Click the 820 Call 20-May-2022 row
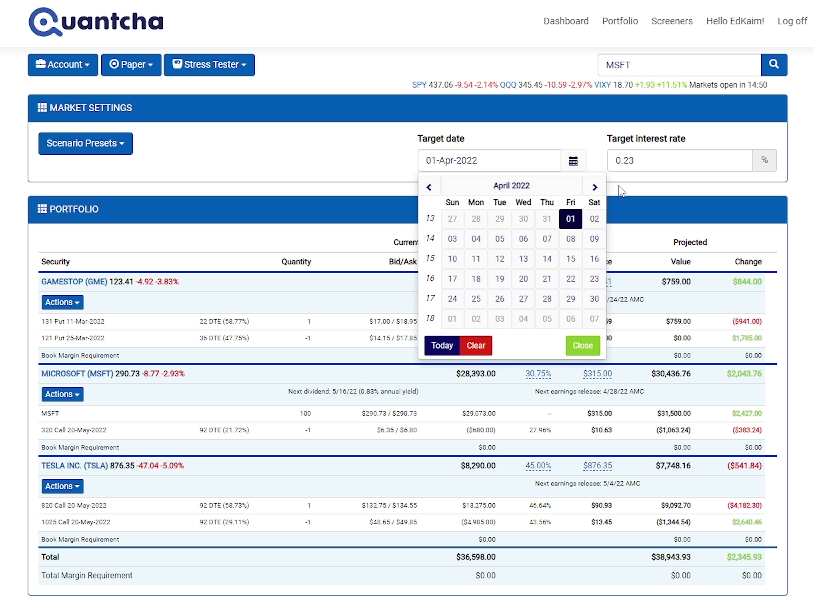 click(401, 505)
